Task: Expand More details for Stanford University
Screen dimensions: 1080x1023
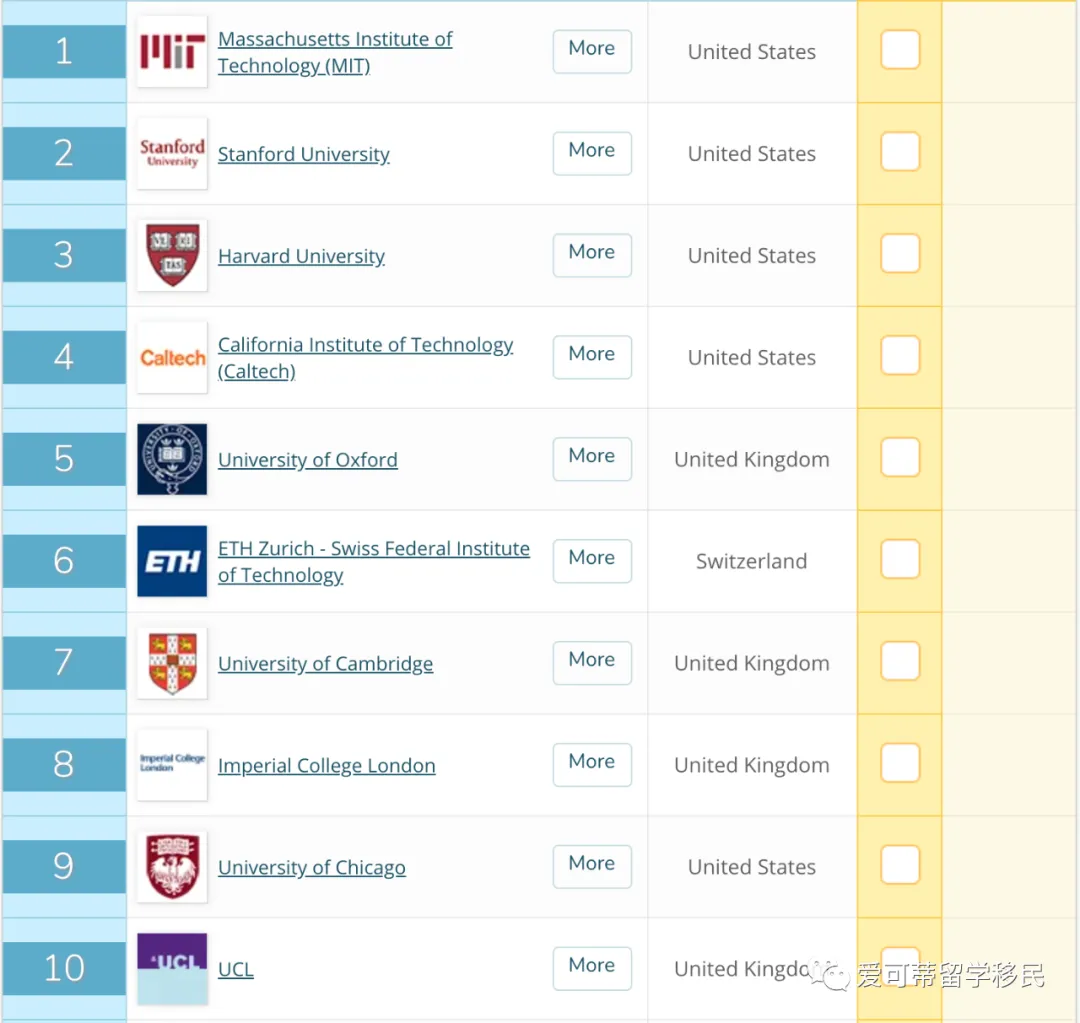Action: pos(592,153)
